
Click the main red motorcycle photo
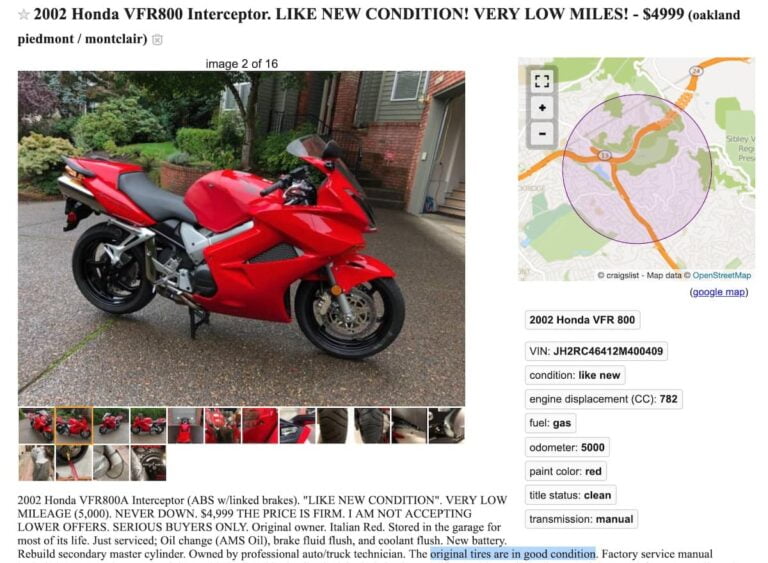tap(241, 239)
